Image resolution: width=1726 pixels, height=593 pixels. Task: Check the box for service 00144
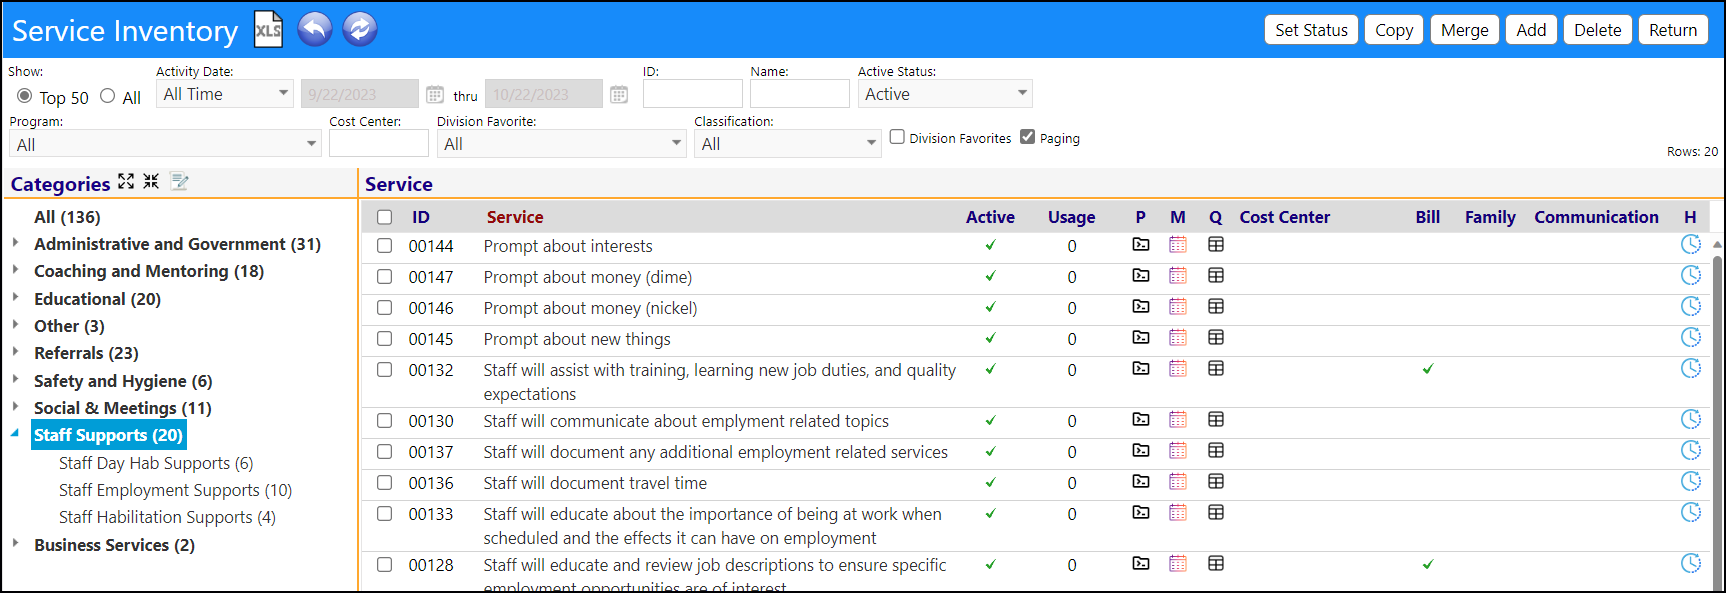(x=384, y=246)
